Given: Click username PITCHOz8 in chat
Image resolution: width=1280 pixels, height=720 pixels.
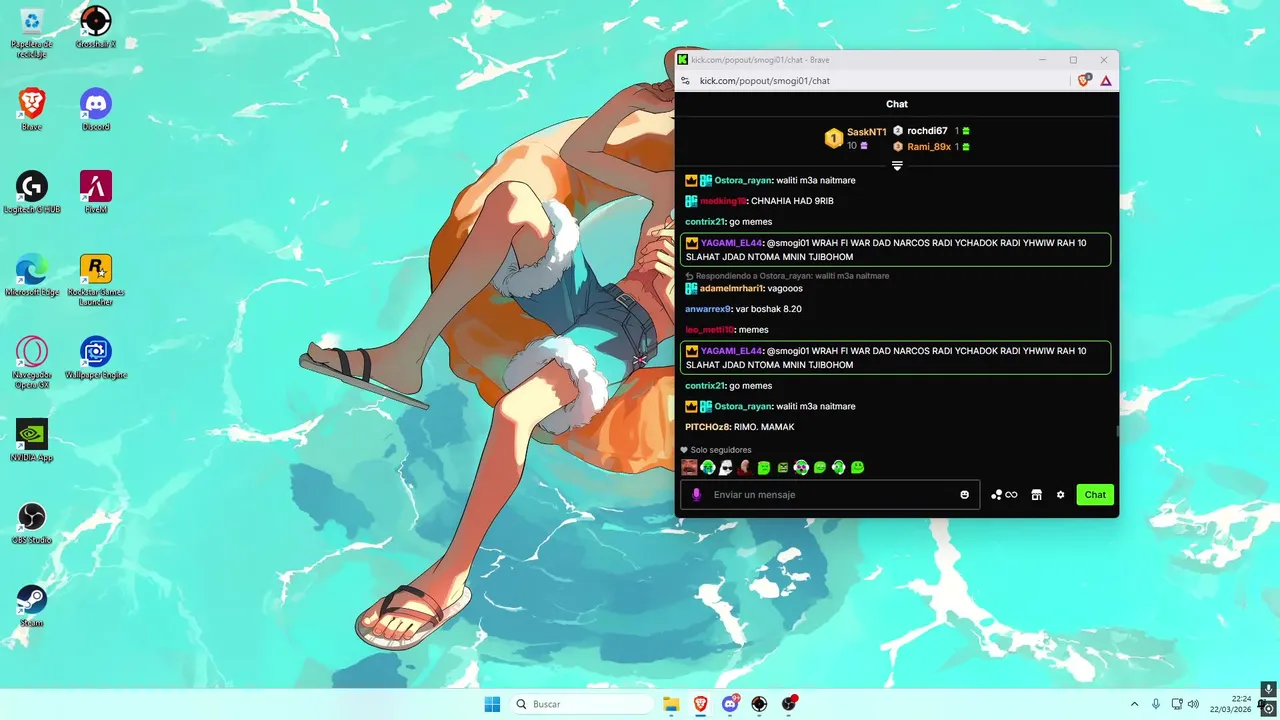Looking at the screenshot, I should [707, 427].
